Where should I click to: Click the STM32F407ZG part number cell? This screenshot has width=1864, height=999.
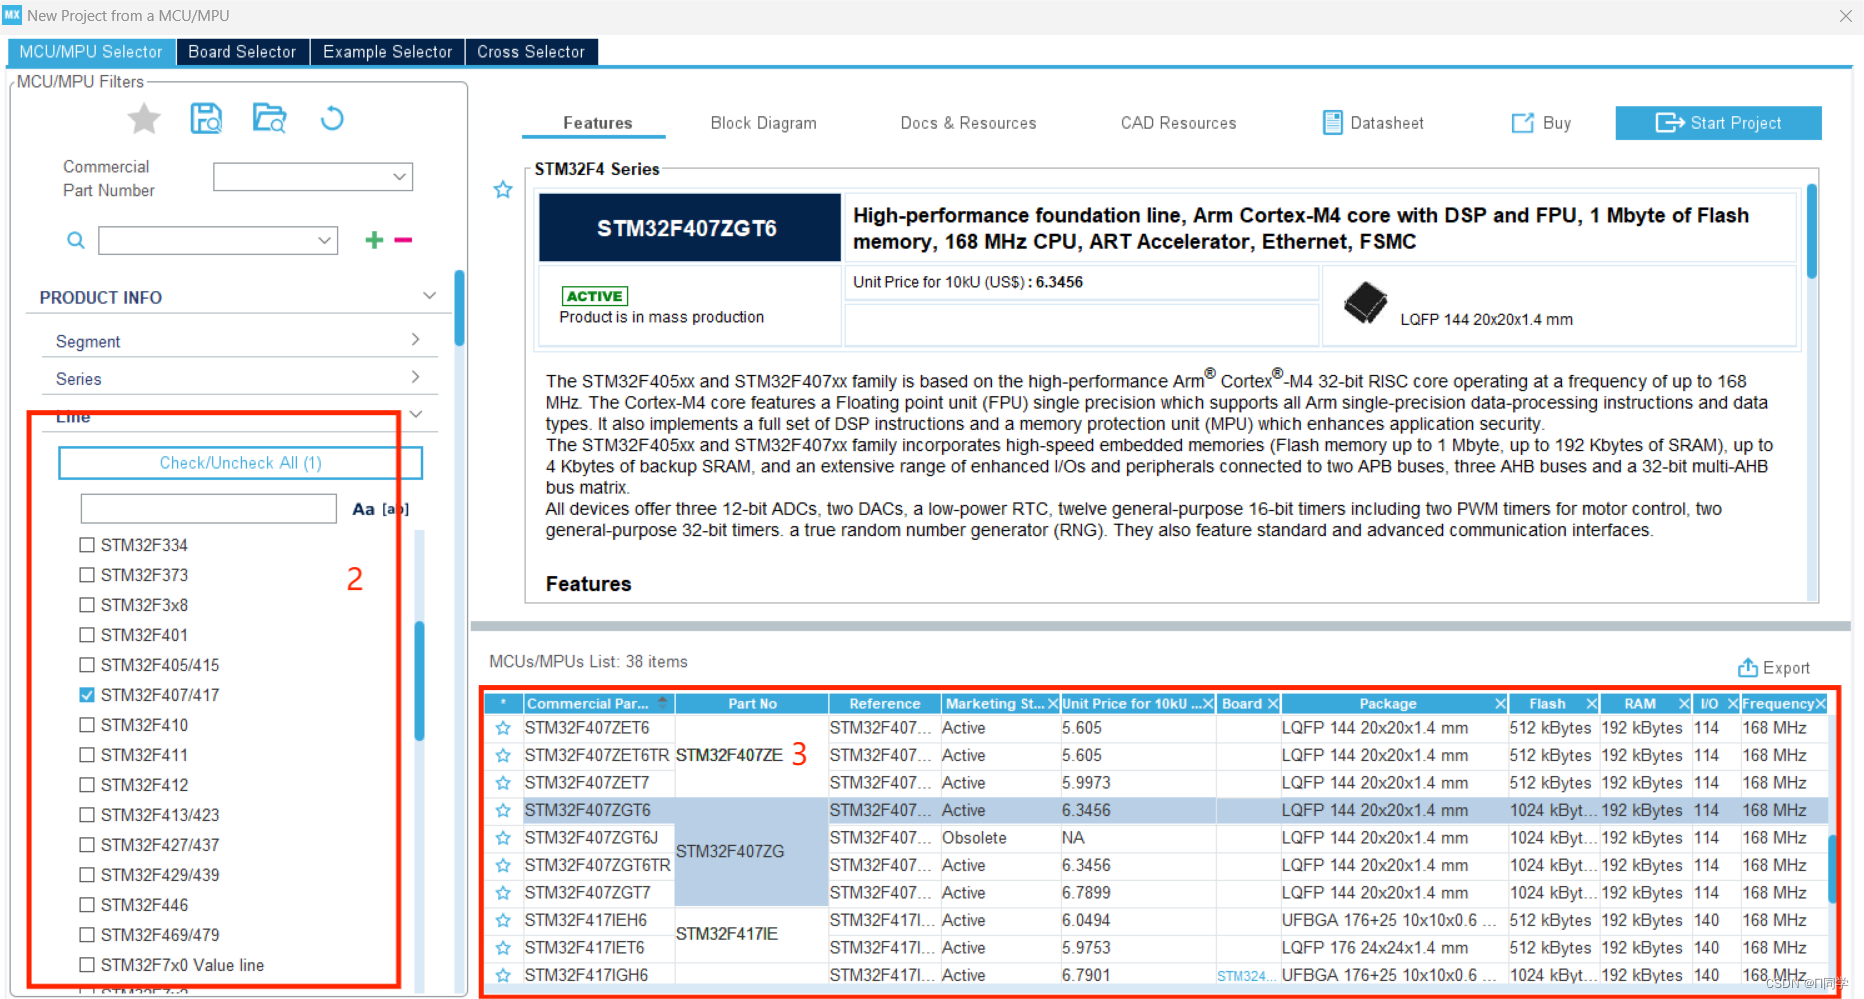pyautogui.click(x=751, y=852)
